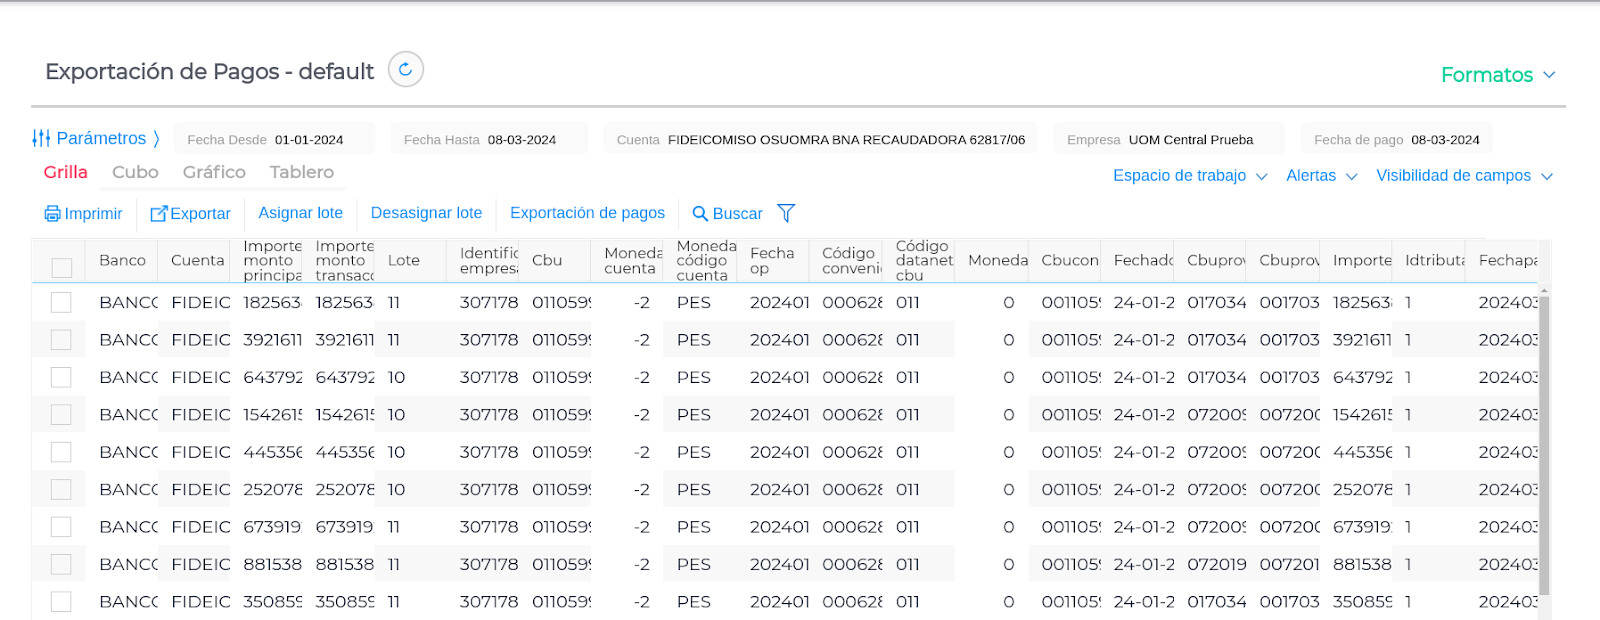Select the row checkbox for importe 881538

click(61, 565)
